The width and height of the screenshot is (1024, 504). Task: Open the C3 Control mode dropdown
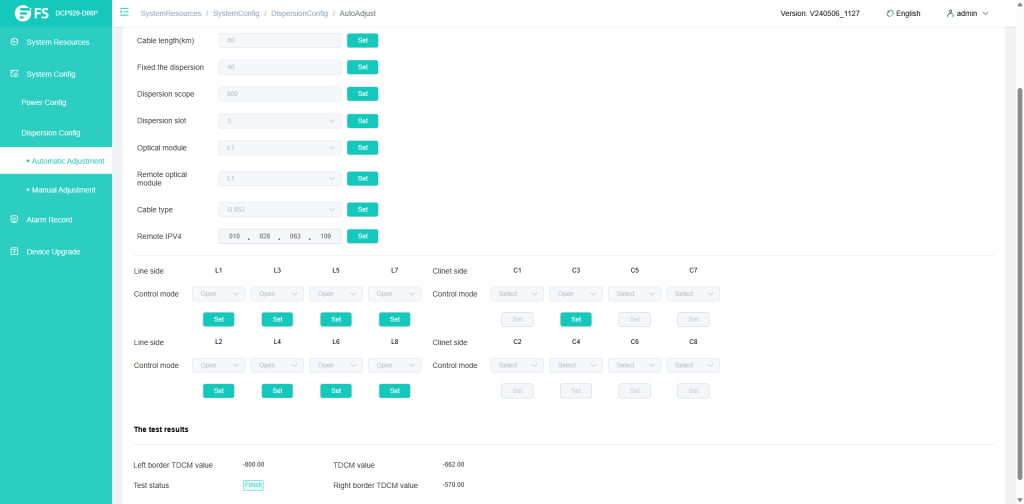[575, 294]
